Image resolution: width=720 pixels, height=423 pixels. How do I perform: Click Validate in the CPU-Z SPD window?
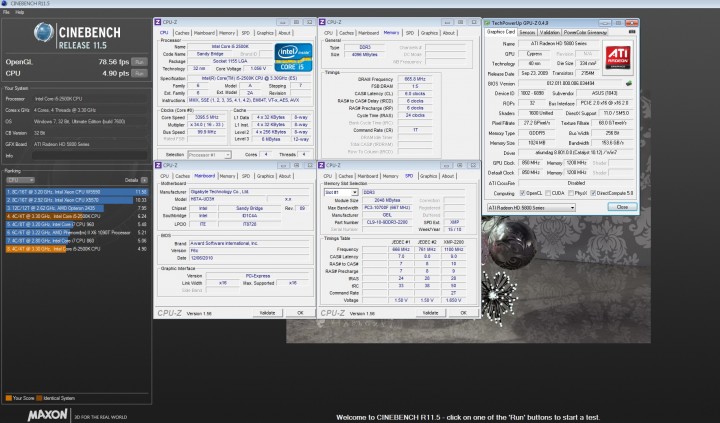pyautogui.click(x=430, y=313)
